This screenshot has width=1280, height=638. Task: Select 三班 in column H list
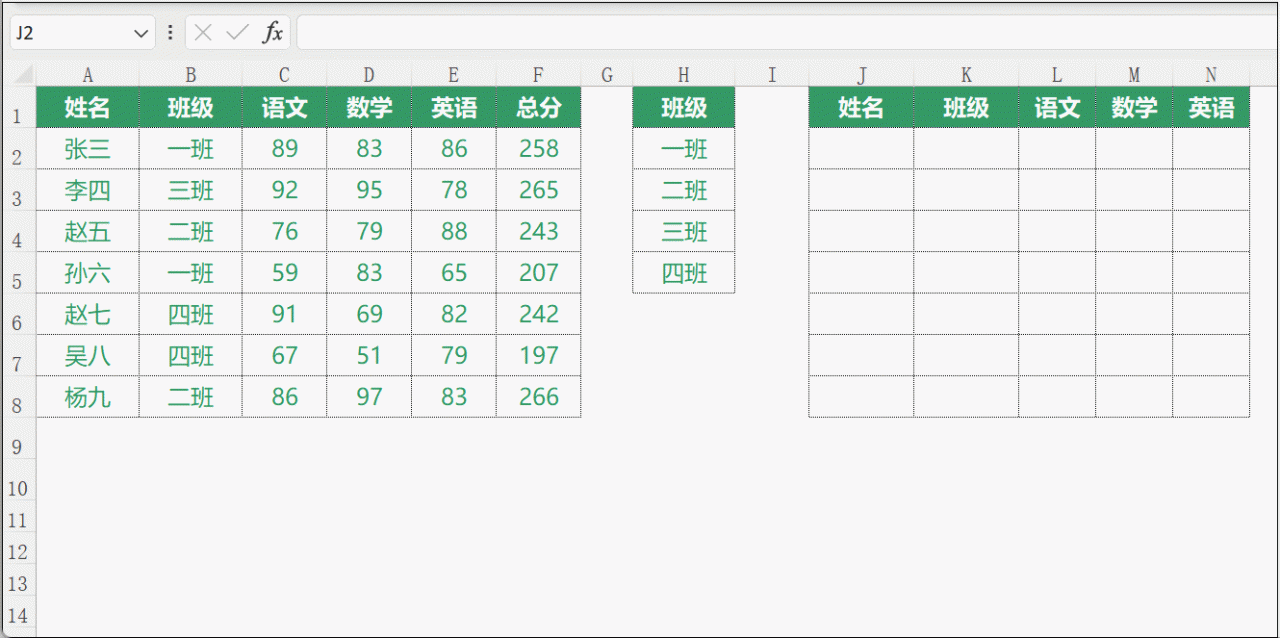pyautogui.click(x=684, y=232)
